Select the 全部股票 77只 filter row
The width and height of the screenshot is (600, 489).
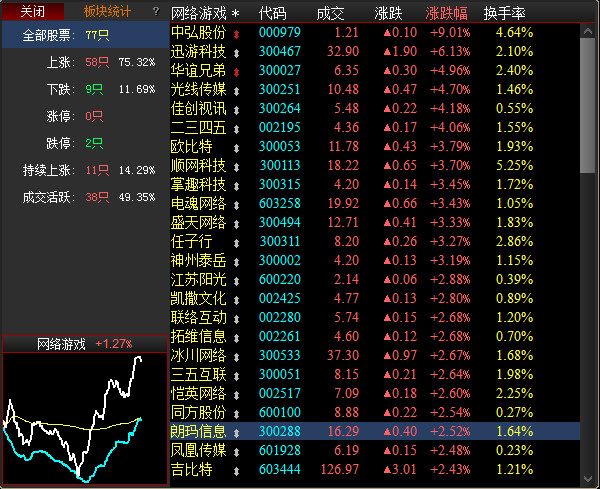click(82, 35)
